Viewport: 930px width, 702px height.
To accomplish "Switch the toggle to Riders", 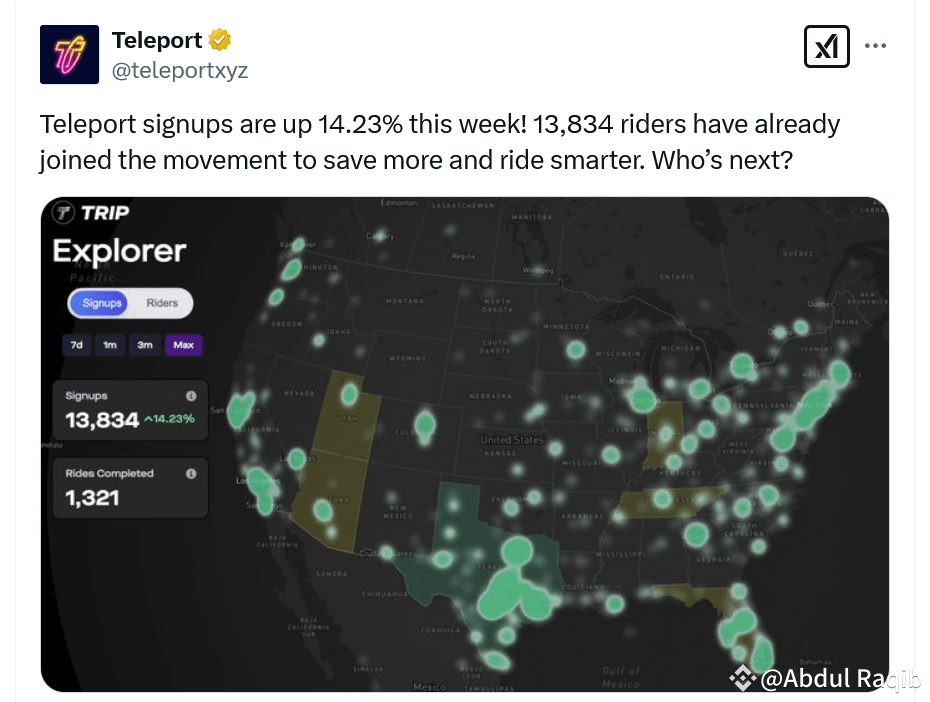I will [162, 303].
